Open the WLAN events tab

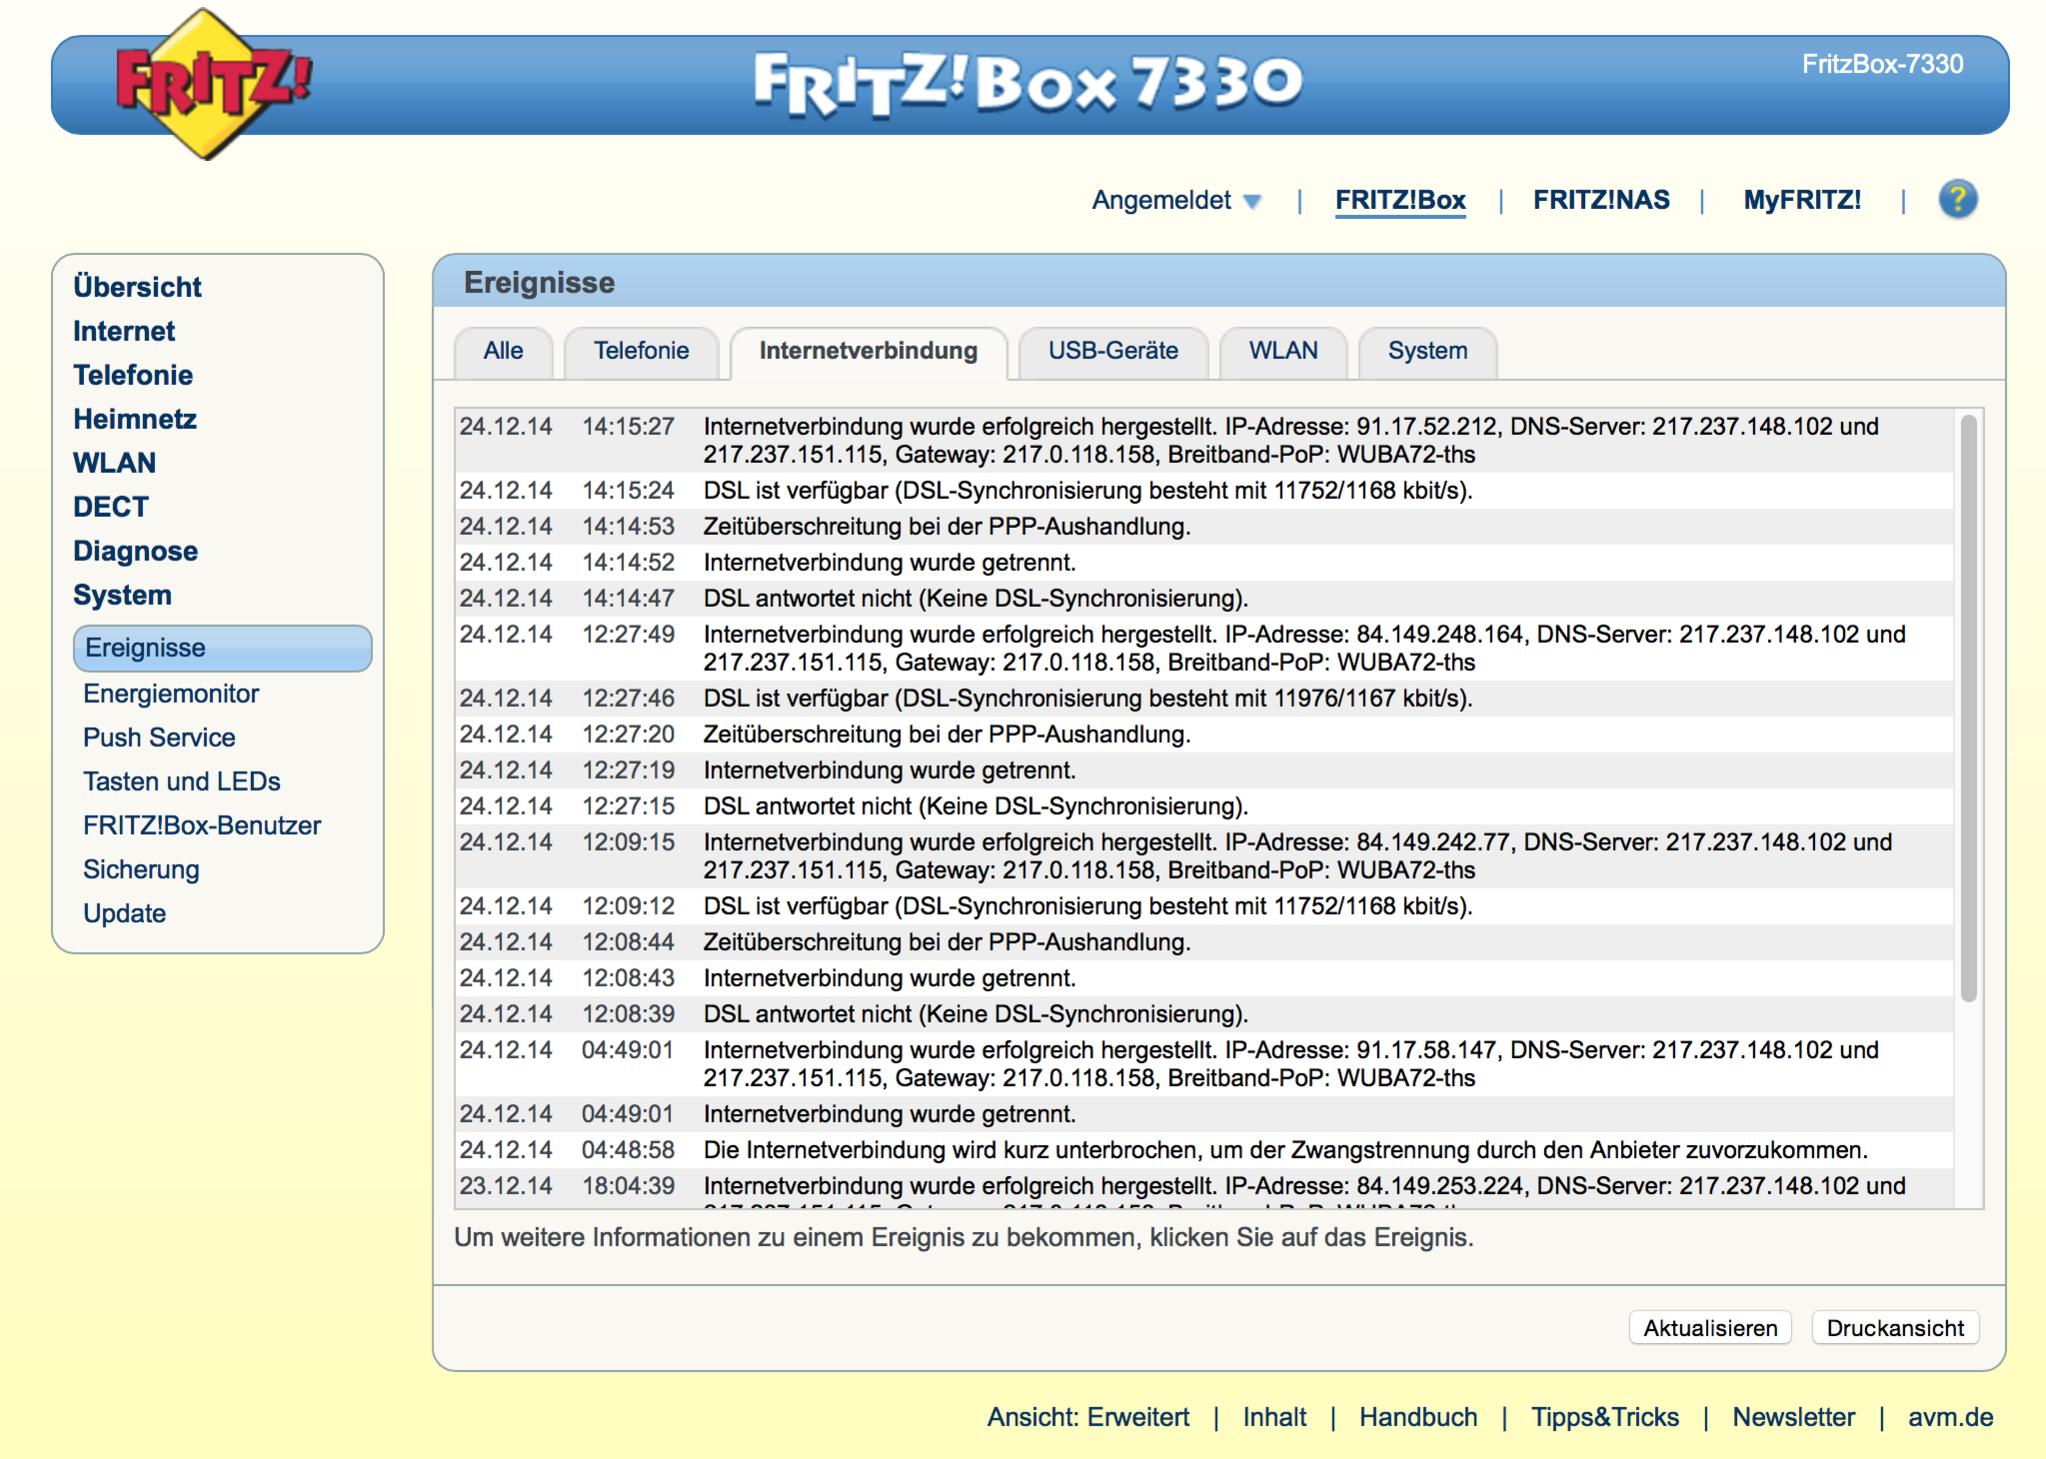tap(1282, 351)
